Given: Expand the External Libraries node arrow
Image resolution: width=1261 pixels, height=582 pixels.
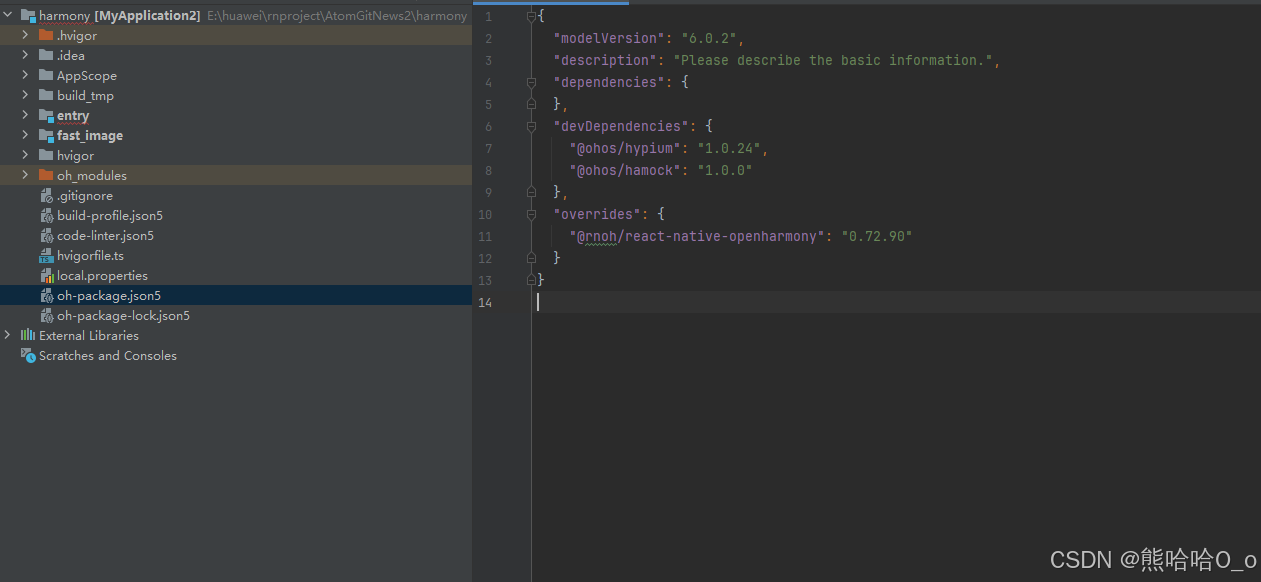Looking at the screenshot, I should tap(8, 335).
